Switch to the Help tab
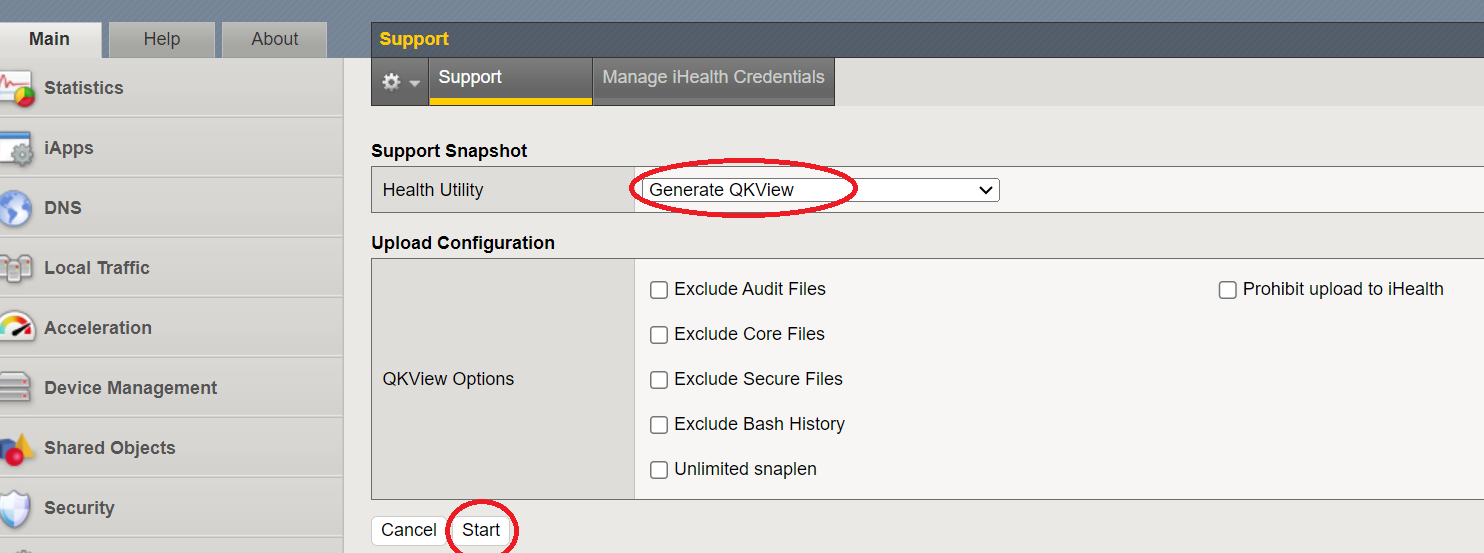Viewport: 1484px width, 553px height. click(x=162, y=39)
